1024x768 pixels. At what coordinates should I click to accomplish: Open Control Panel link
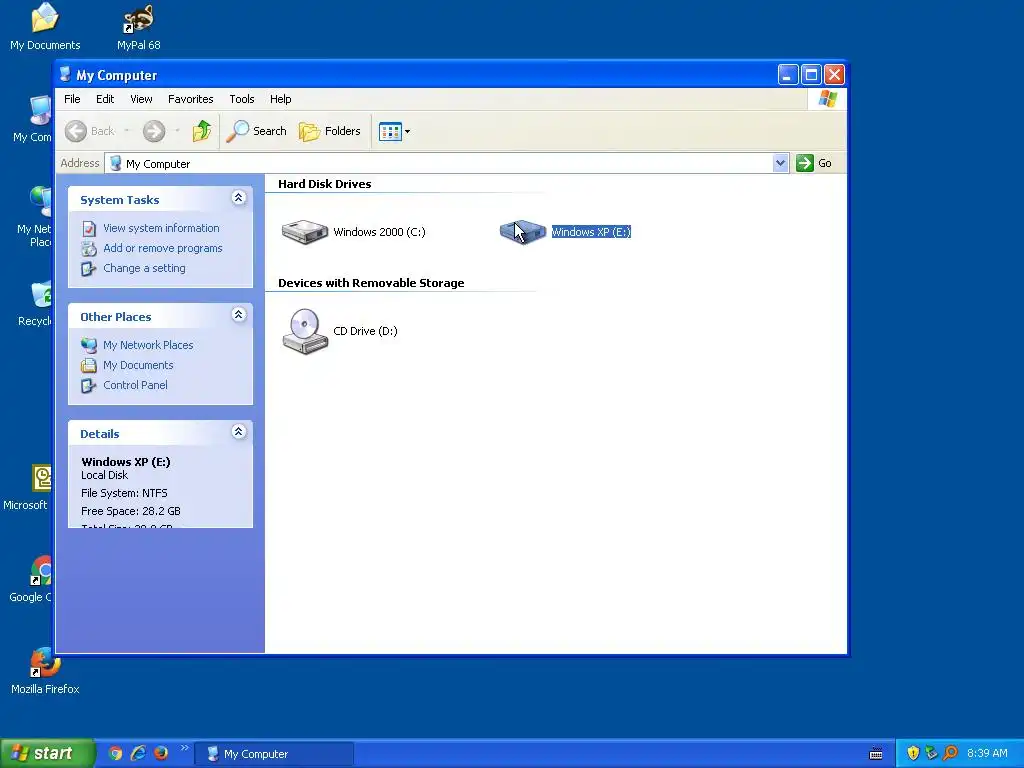pos(135,385)
